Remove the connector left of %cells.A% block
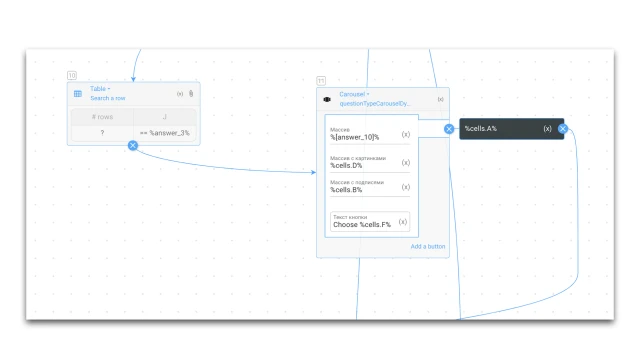Image resolution: width=640 pixels, height=360 pixels. pyautogui.click(x=449, y=129)
